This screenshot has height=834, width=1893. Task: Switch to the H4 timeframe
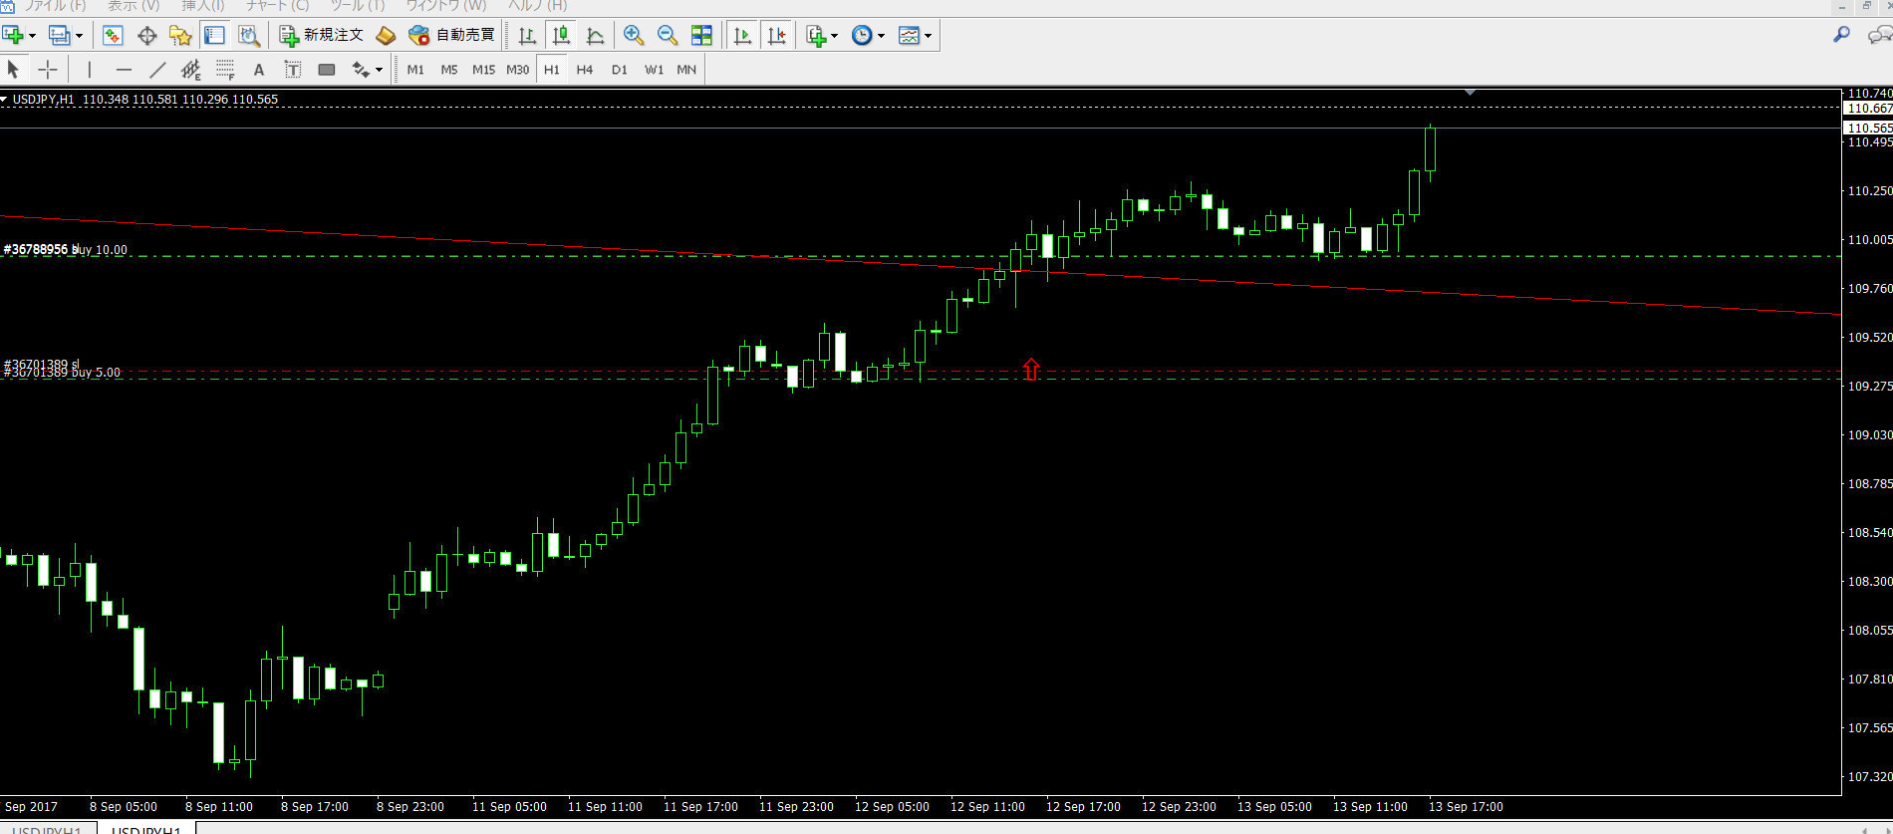pos(585,69)
